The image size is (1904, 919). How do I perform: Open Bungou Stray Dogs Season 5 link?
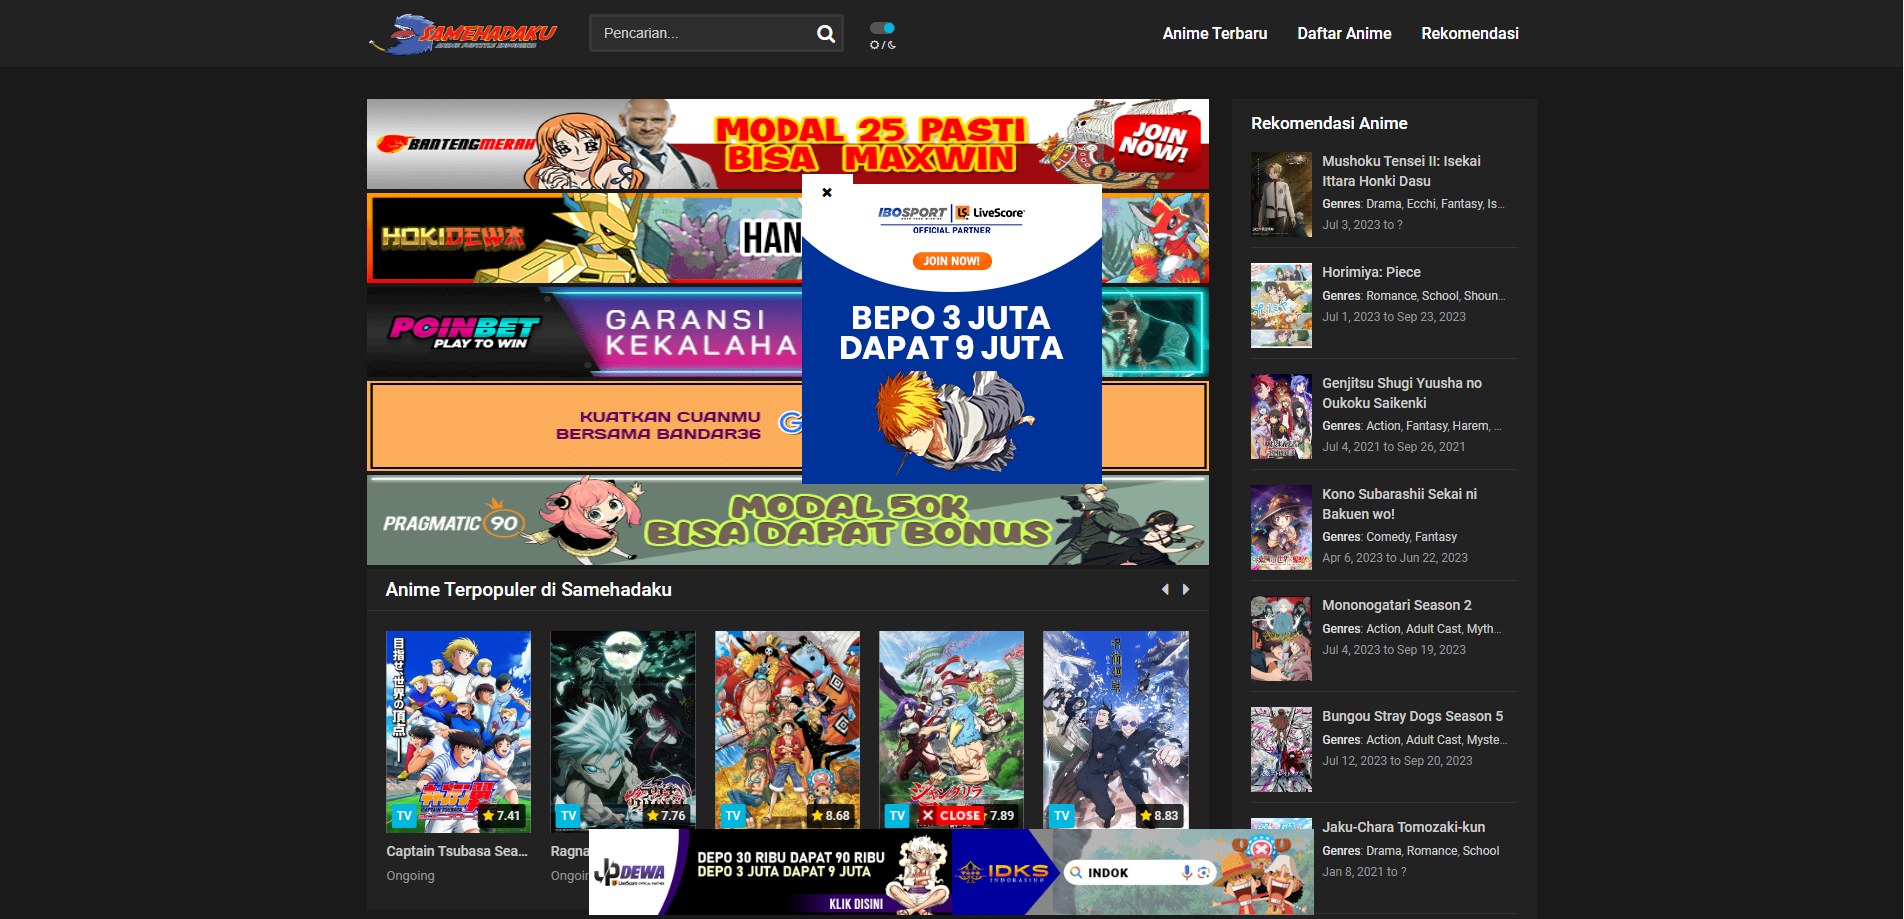coord(1412,716)
